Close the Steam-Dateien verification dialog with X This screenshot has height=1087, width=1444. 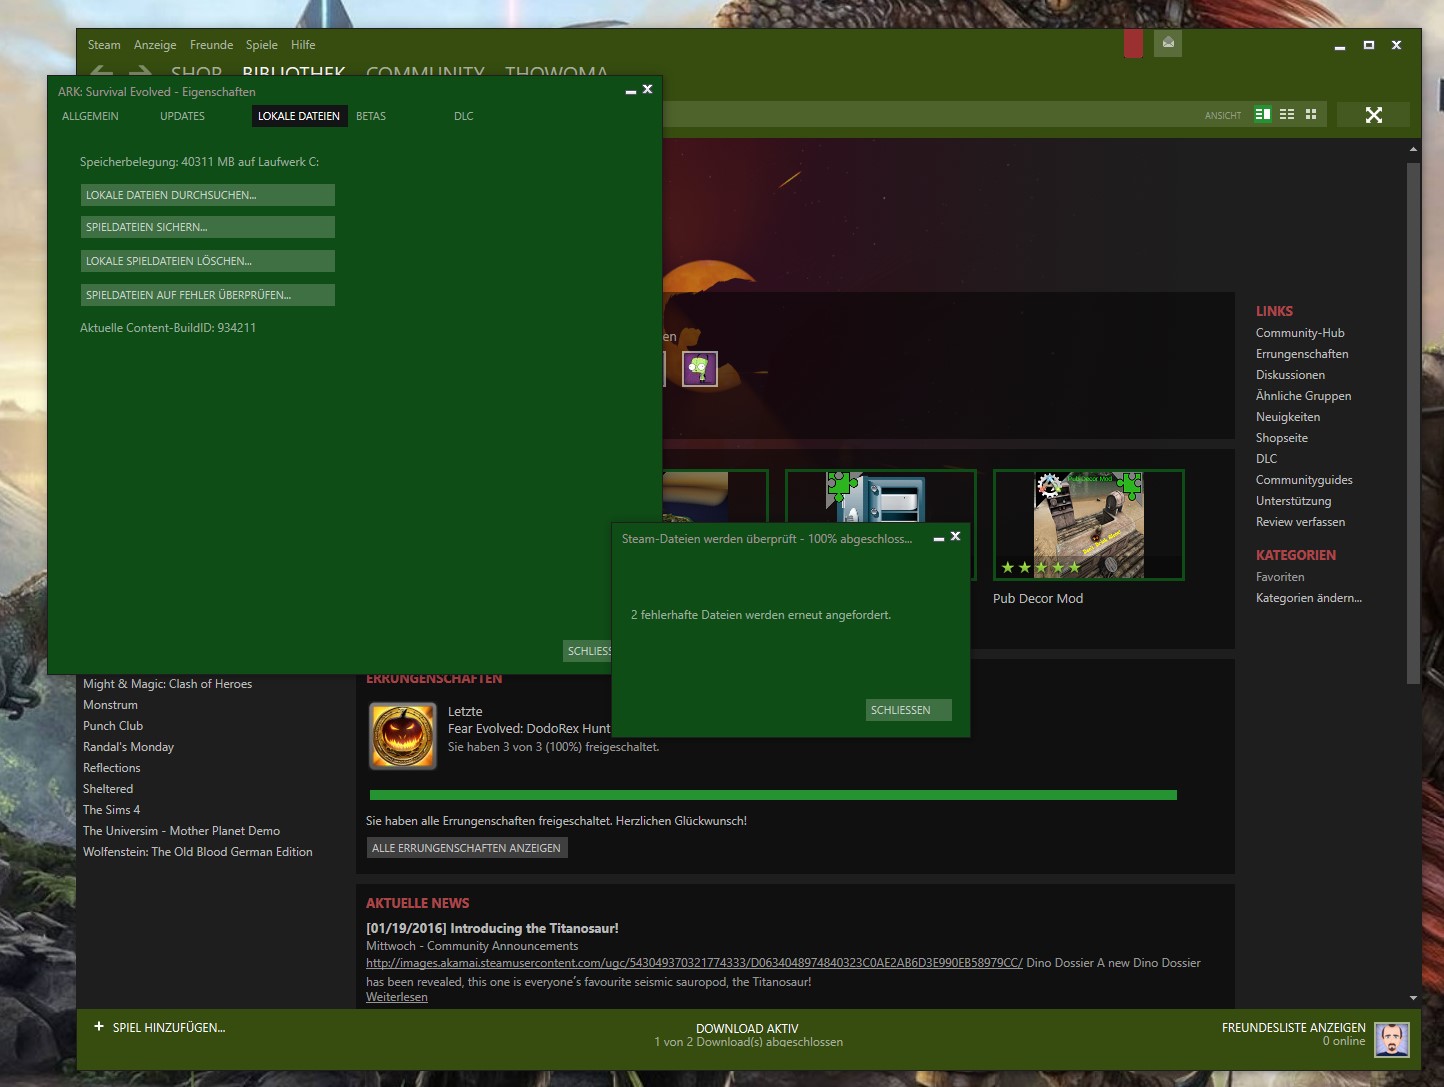pyautogui.click(x=955, y=536)
